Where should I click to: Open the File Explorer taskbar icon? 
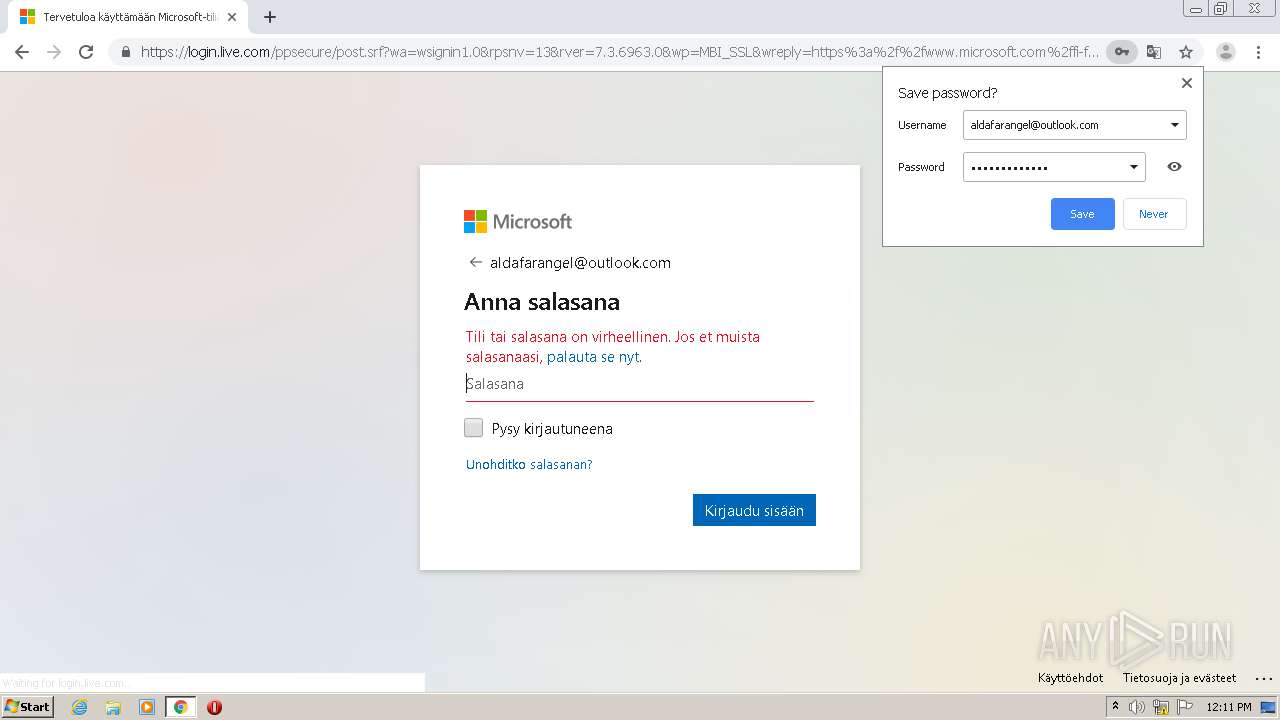[x=113, y=707]
